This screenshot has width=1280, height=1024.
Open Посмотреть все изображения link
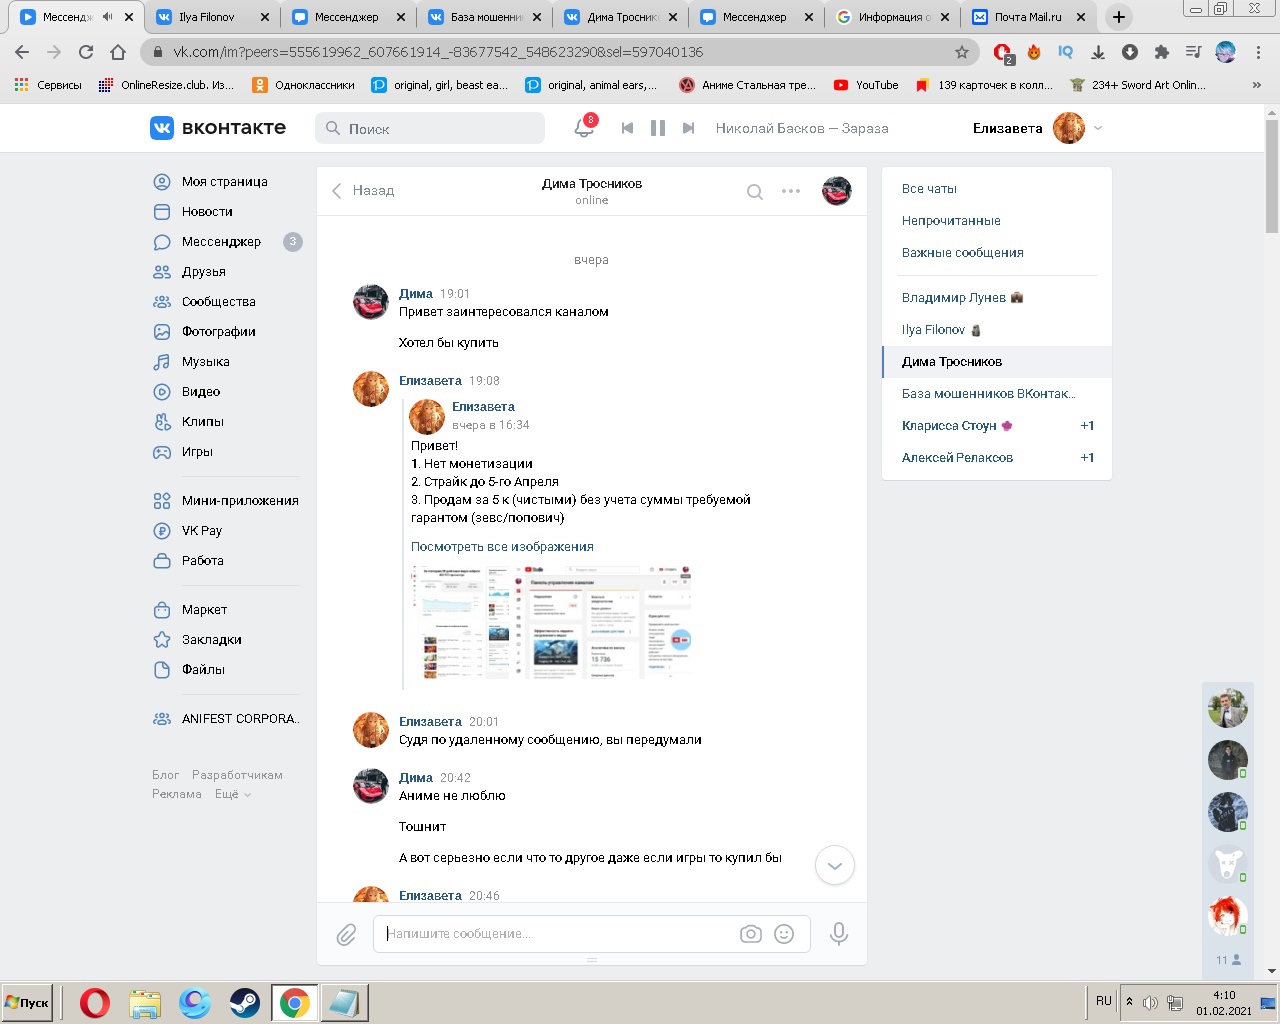(x=502, y=547)
